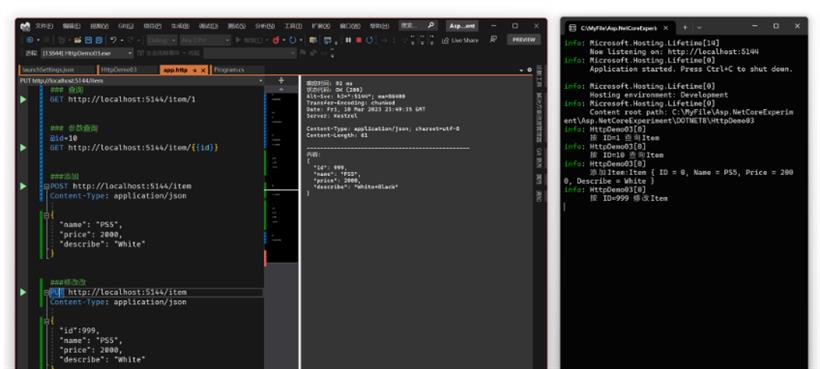Open the terminal tab dropdown chevron
This screenshot has height=369, width=820.
699,27
